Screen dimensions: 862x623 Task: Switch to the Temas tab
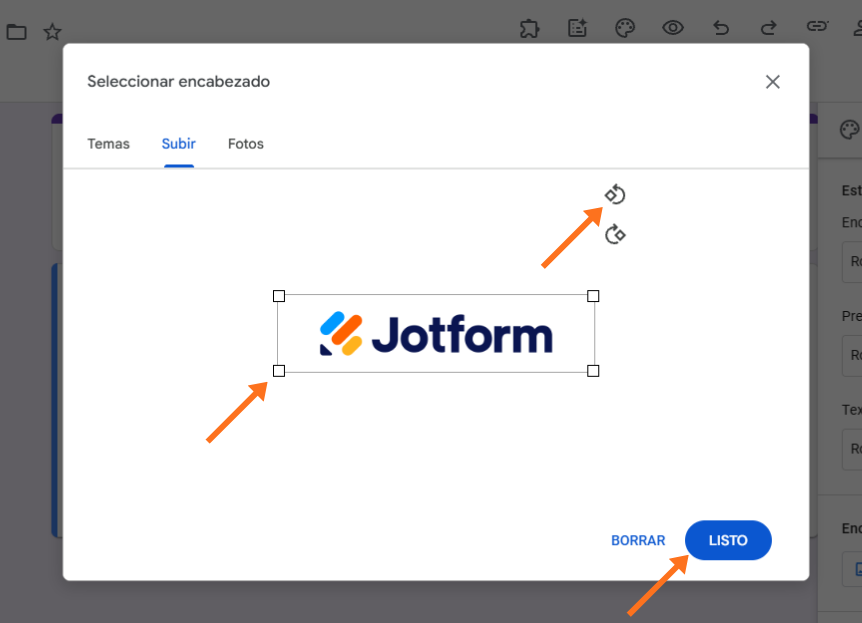pyautogui.click(x=108, y=143)
